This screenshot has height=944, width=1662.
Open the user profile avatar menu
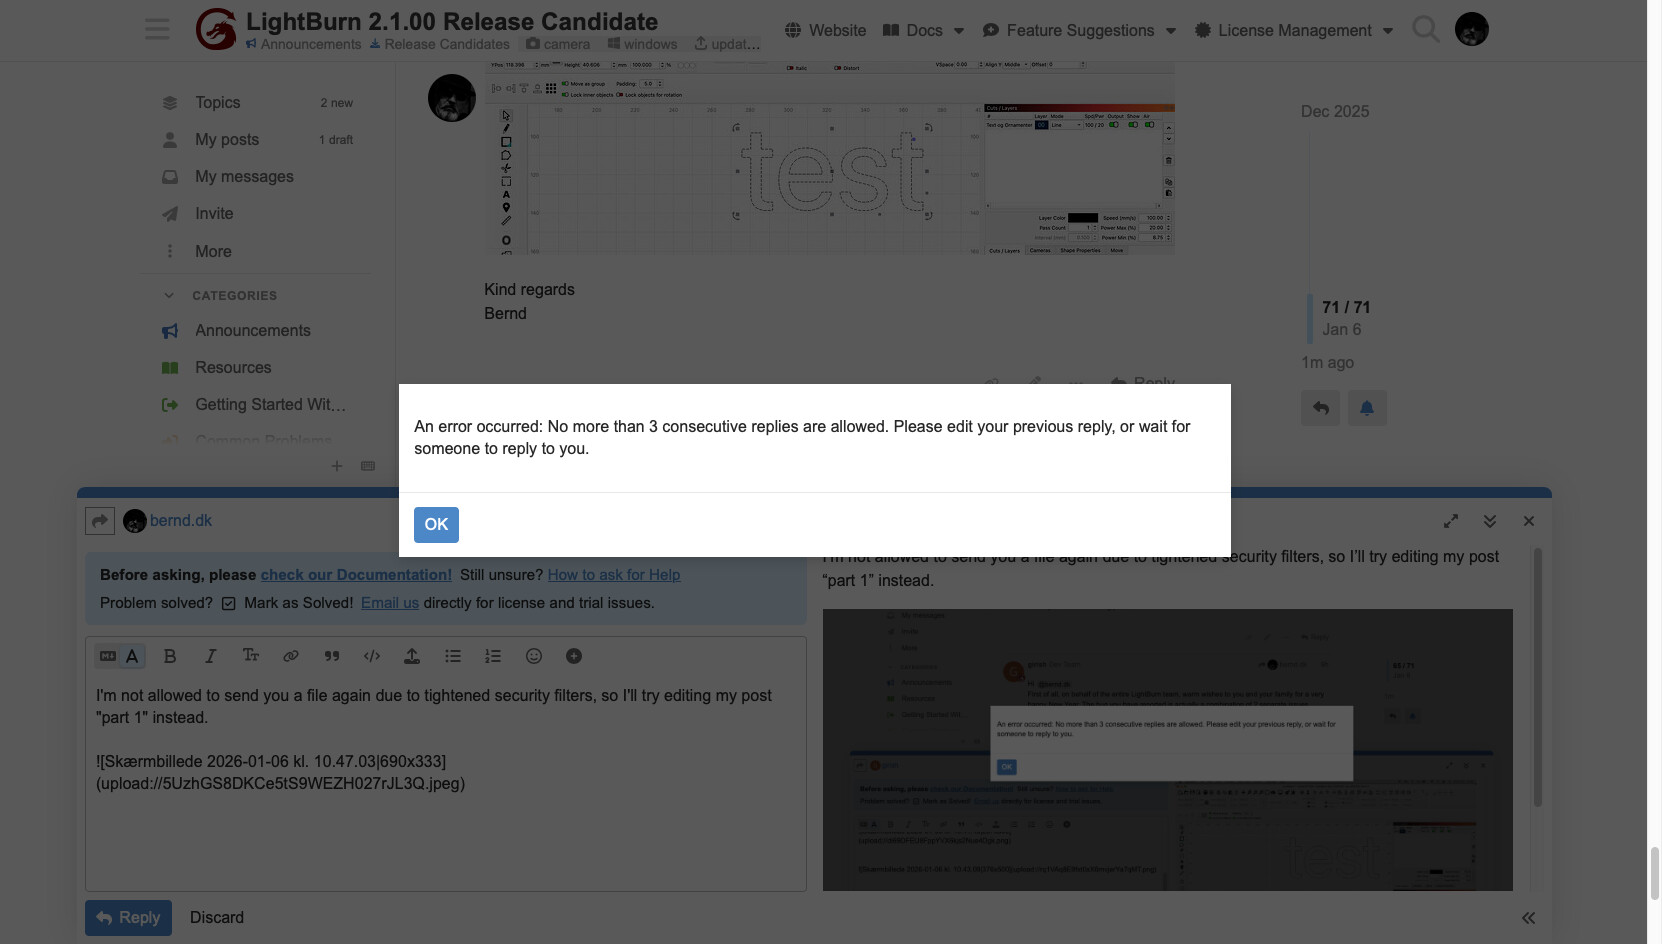[x=1471, y=29]
